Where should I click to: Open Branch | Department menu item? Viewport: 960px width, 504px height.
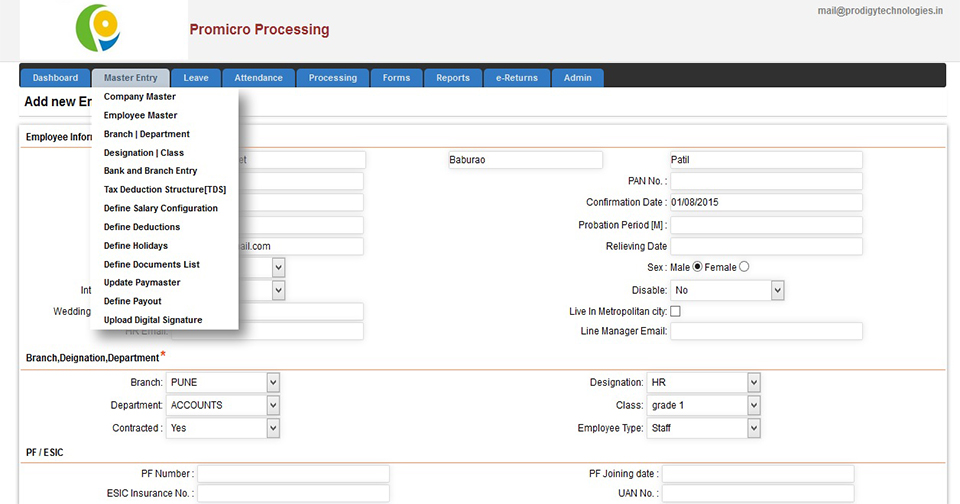click(x=146, y=134)
